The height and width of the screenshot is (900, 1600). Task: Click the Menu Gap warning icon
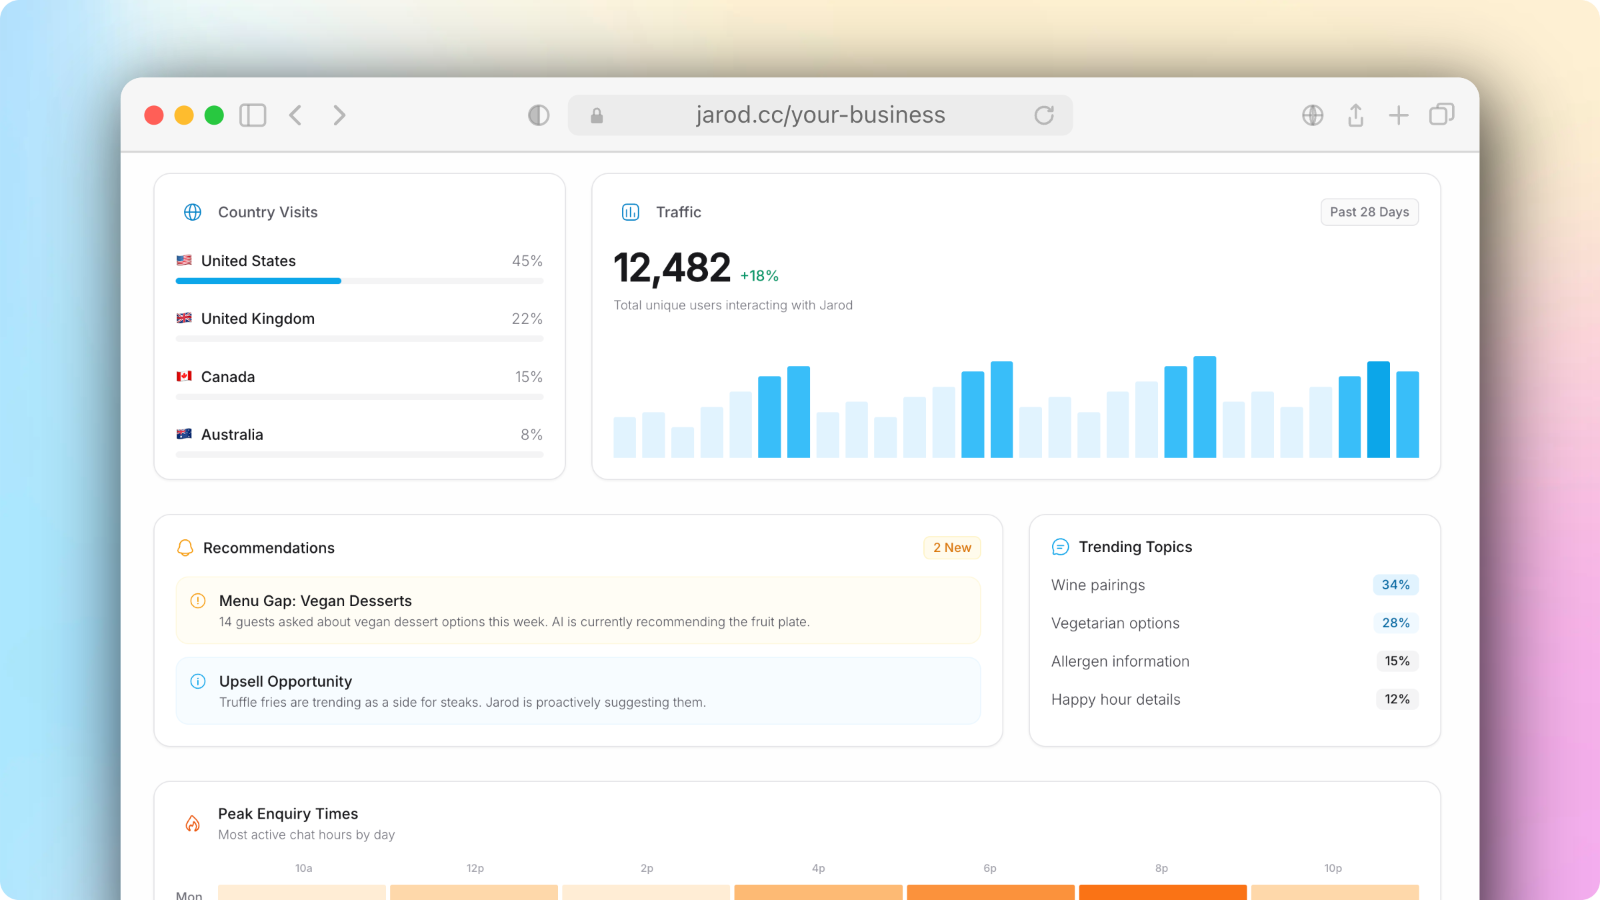point(198,601)
